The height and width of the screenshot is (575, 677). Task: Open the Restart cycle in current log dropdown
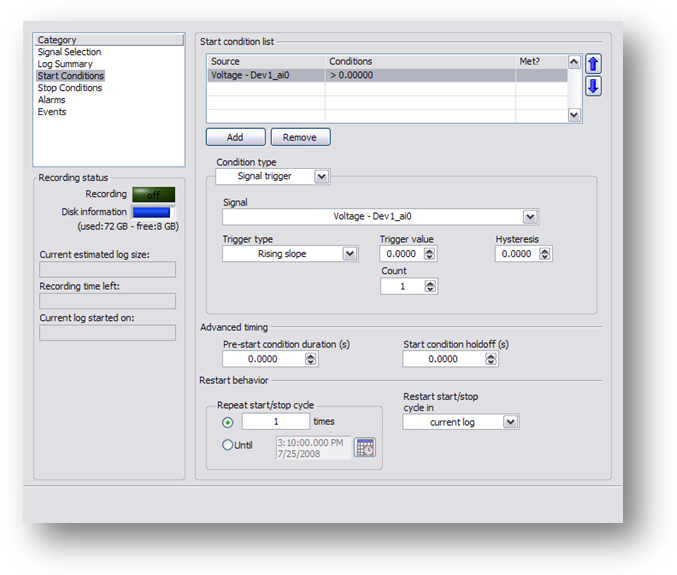(511, 422)
